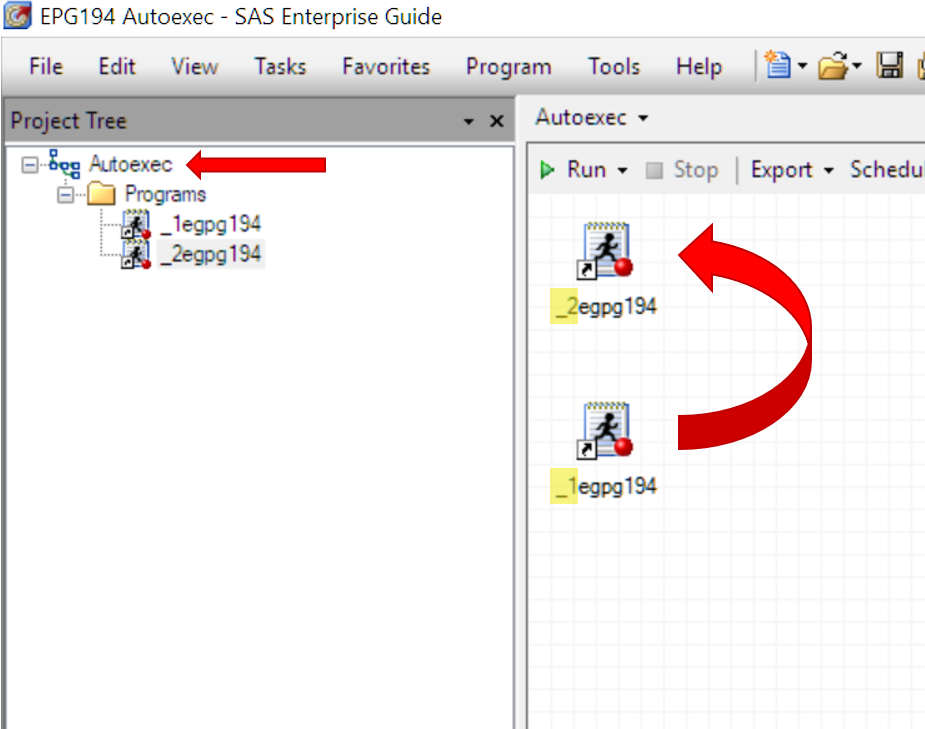Click the Schedule button
The image size is (925, 729).
click(887, 170)
